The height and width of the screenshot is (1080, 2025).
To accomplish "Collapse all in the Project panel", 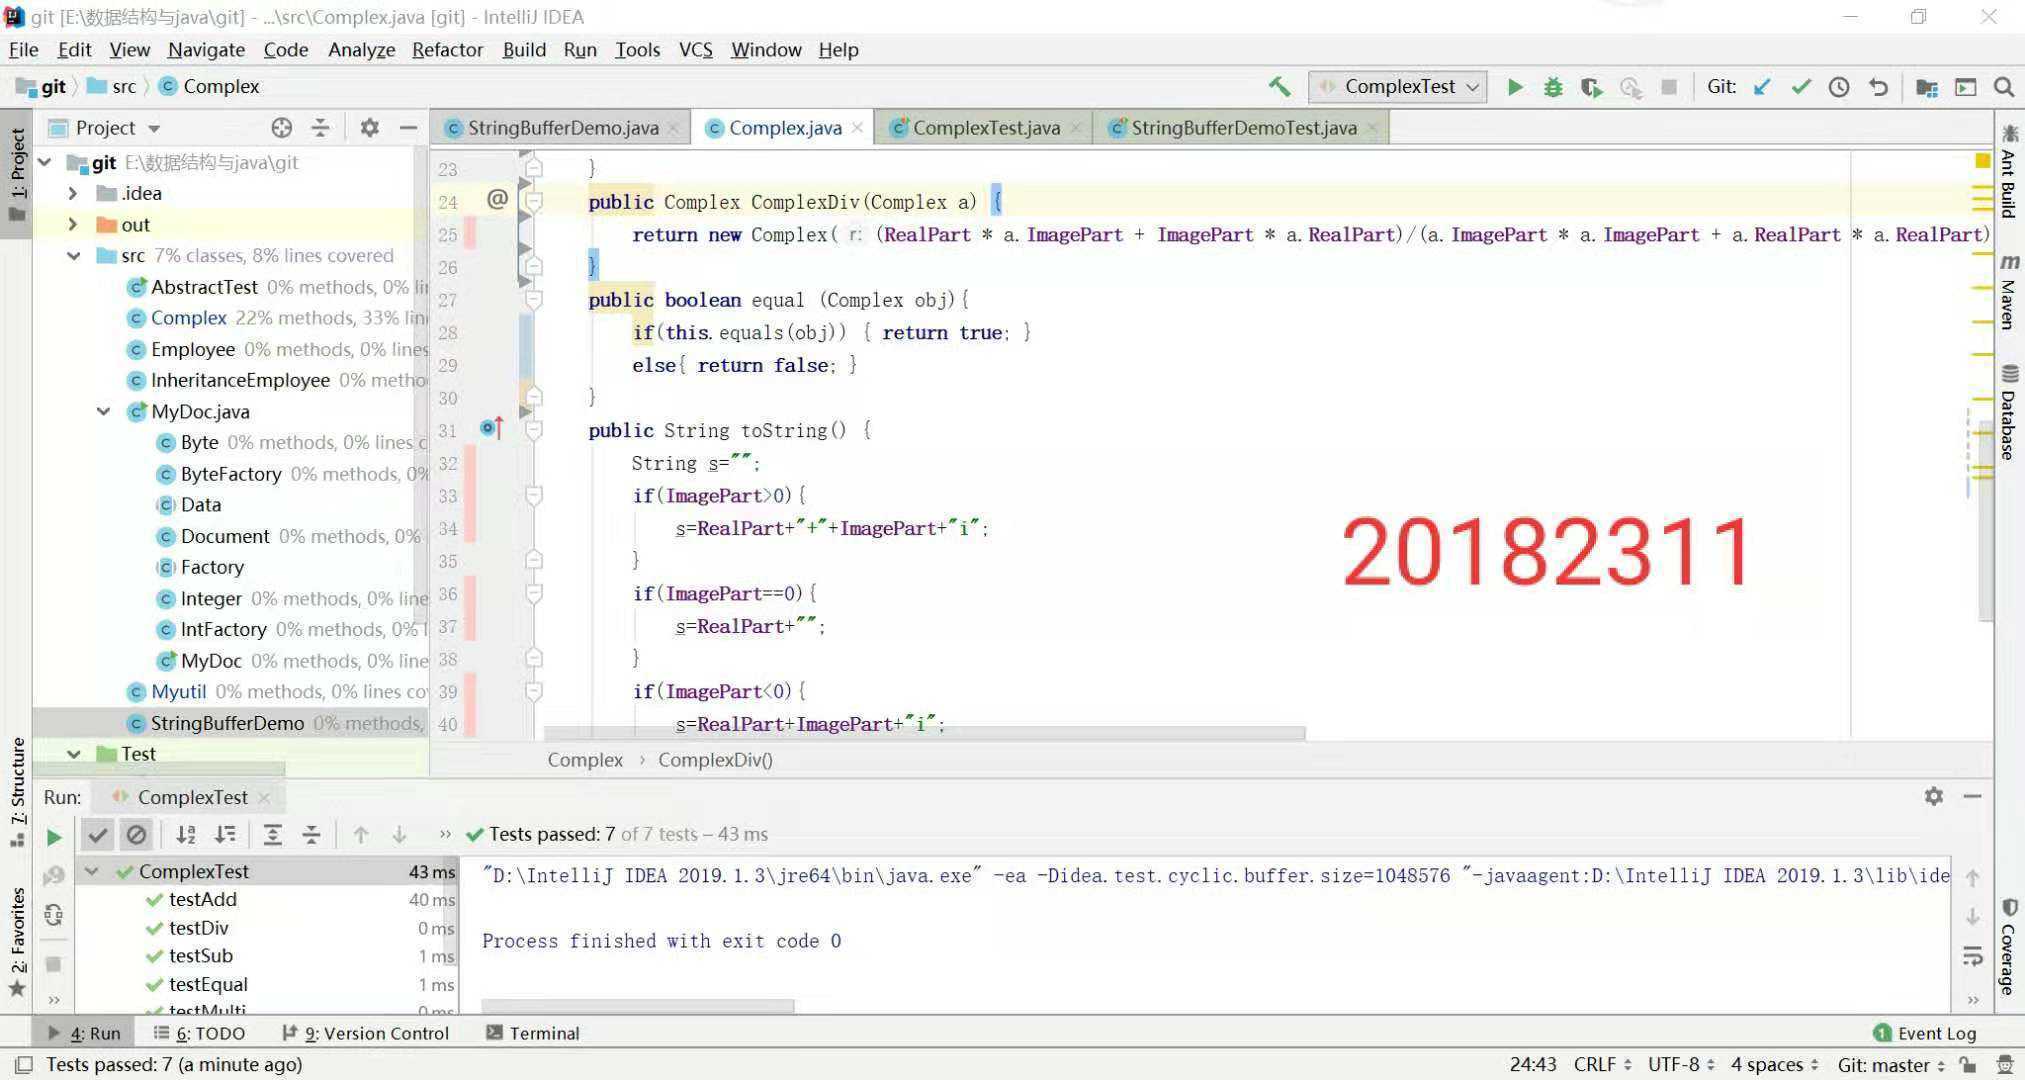I will pyautogui.click(x=320, y=128).
